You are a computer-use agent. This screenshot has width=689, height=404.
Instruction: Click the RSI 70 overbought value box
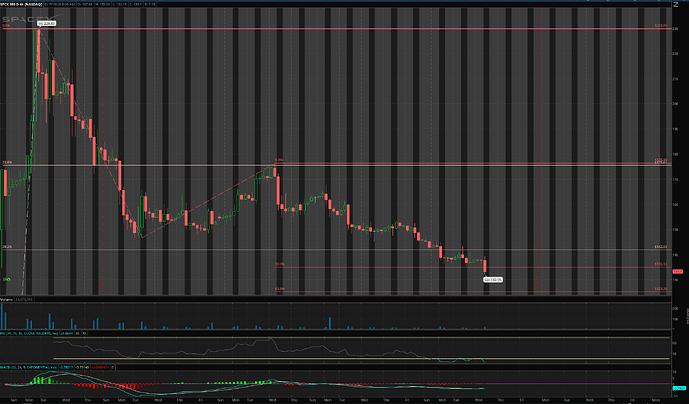(x=84, y=334)
